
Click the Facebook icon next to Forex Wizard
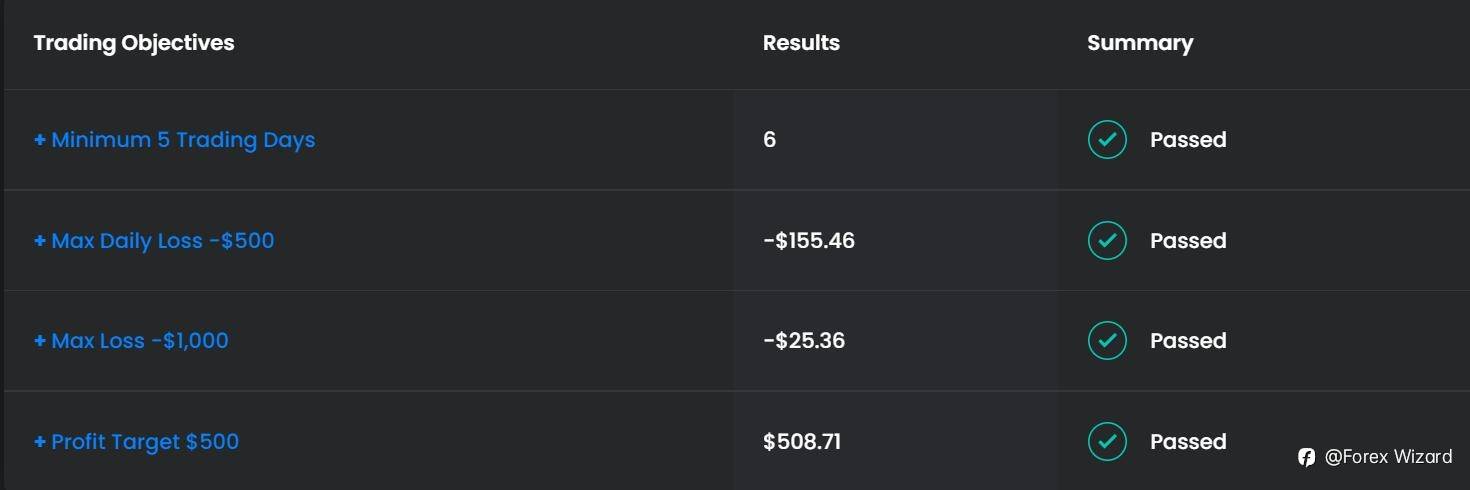(x=1306, y=457)
